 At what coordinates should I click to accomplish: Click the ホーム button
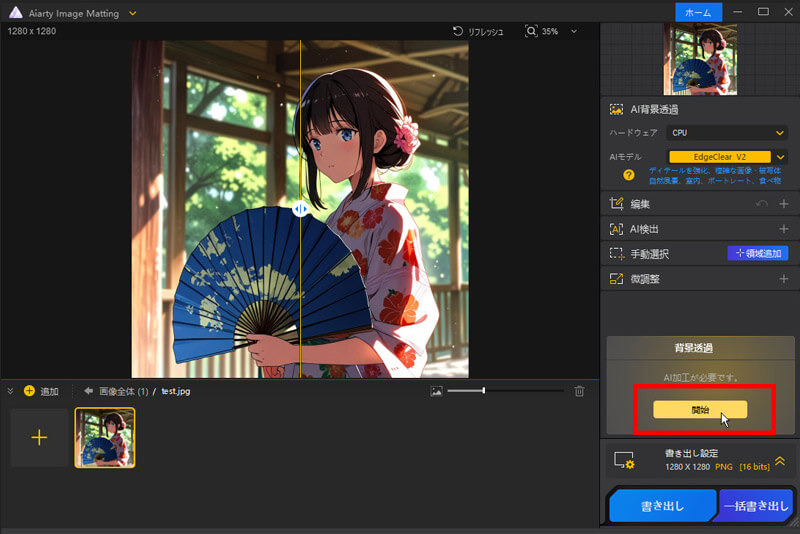[x=698, y=12]
